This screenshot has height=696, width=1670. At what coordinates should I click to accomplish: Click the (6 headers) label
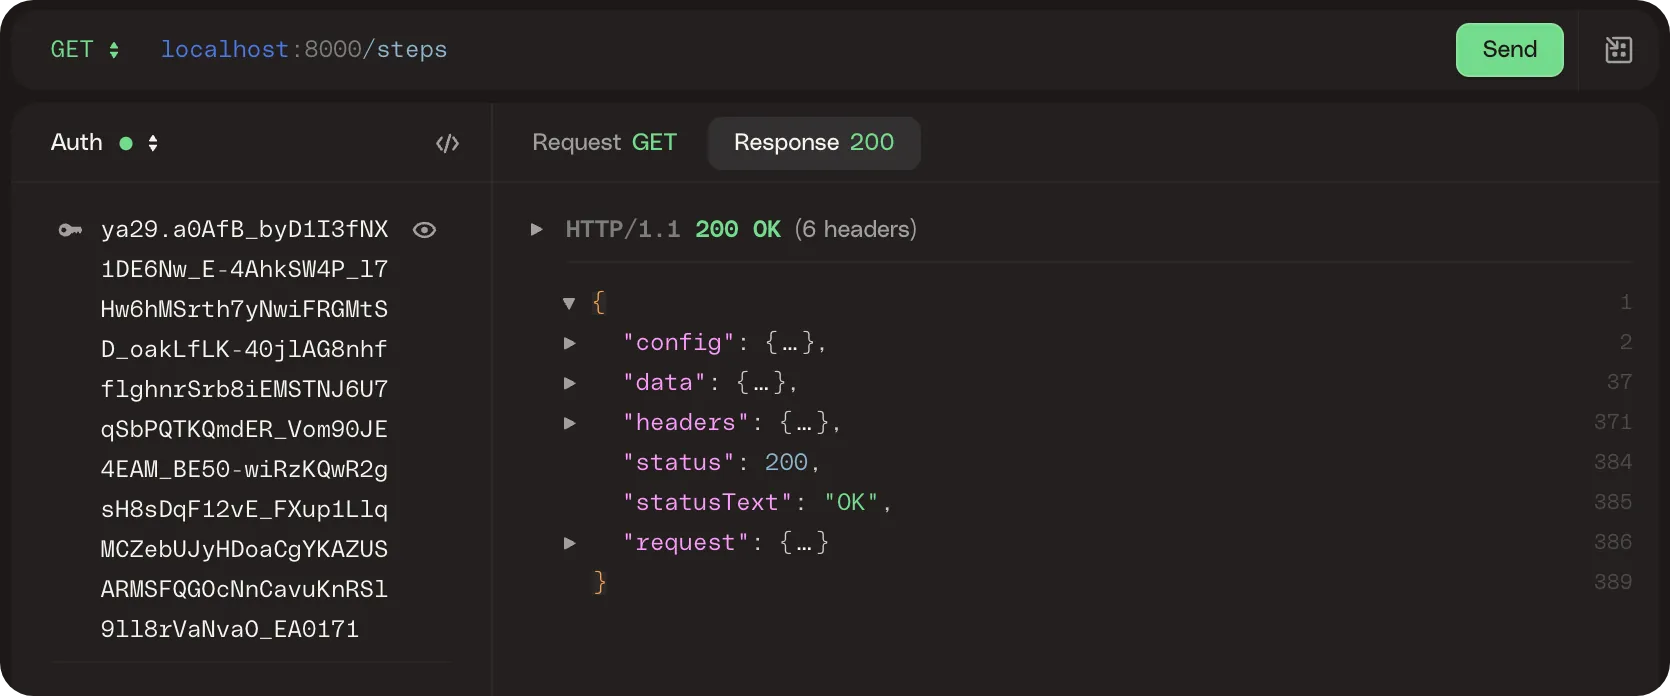(x=856, y=230)
